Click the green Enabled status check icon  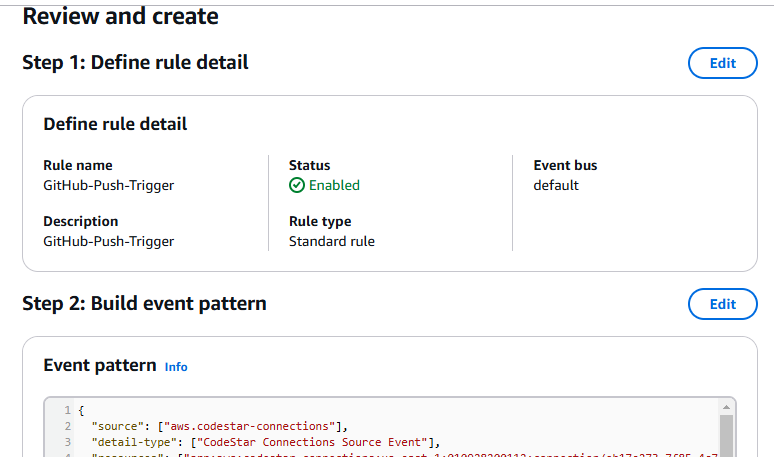coord(297,185)
